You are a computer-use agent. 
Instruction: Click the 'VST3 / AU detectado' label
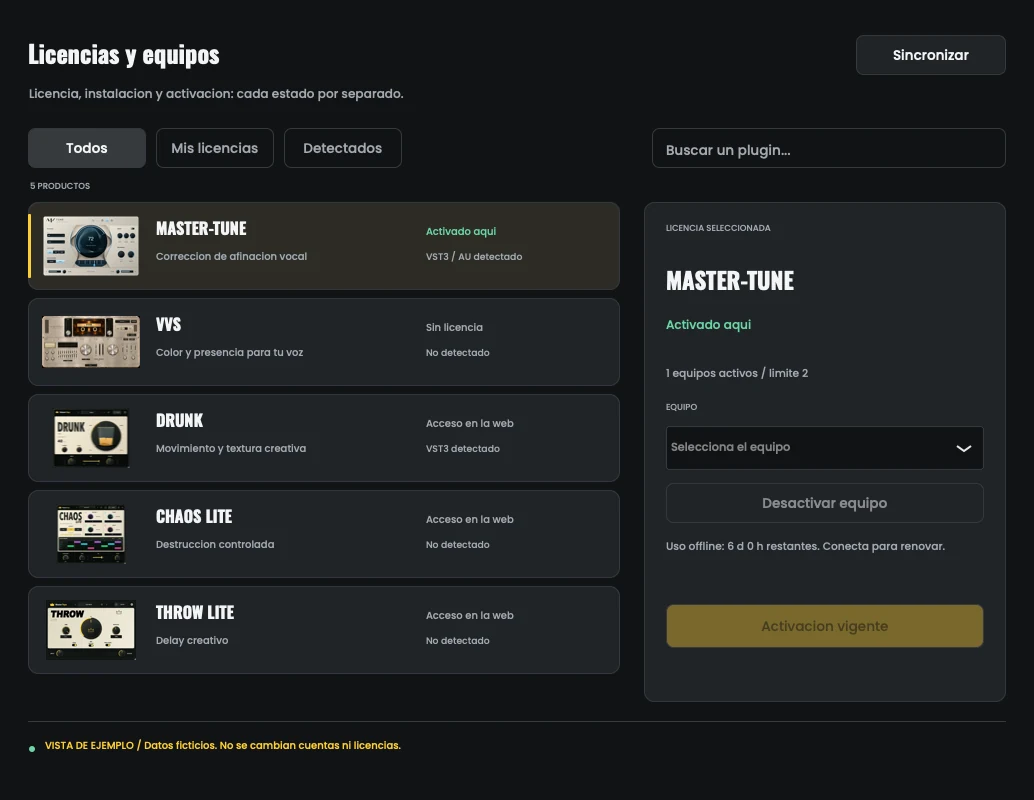474,257
